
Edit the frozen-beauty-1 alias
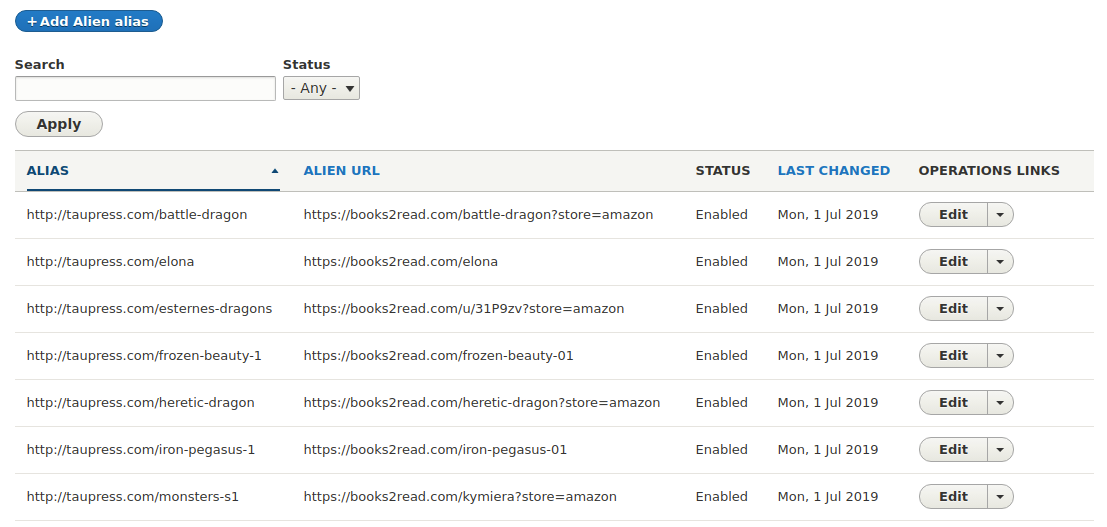point(953,355)
